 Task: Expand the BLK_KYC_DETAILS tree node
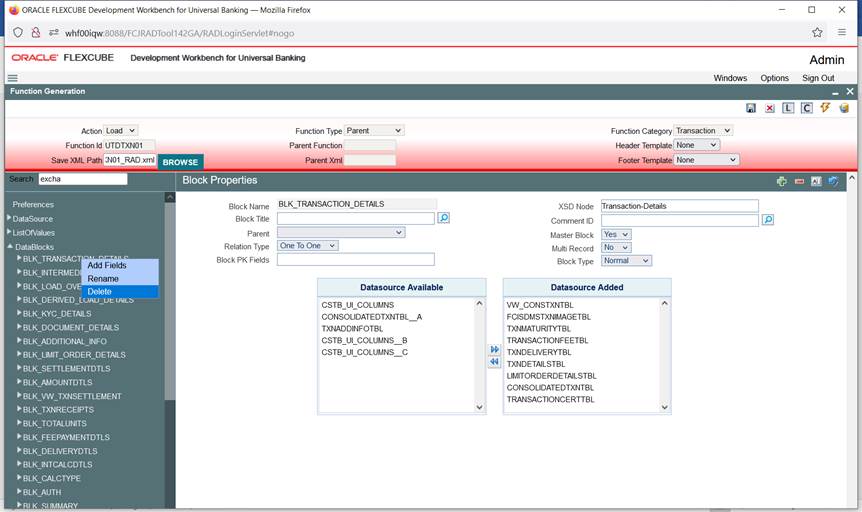pyautogui.click(x=19, y=313)
